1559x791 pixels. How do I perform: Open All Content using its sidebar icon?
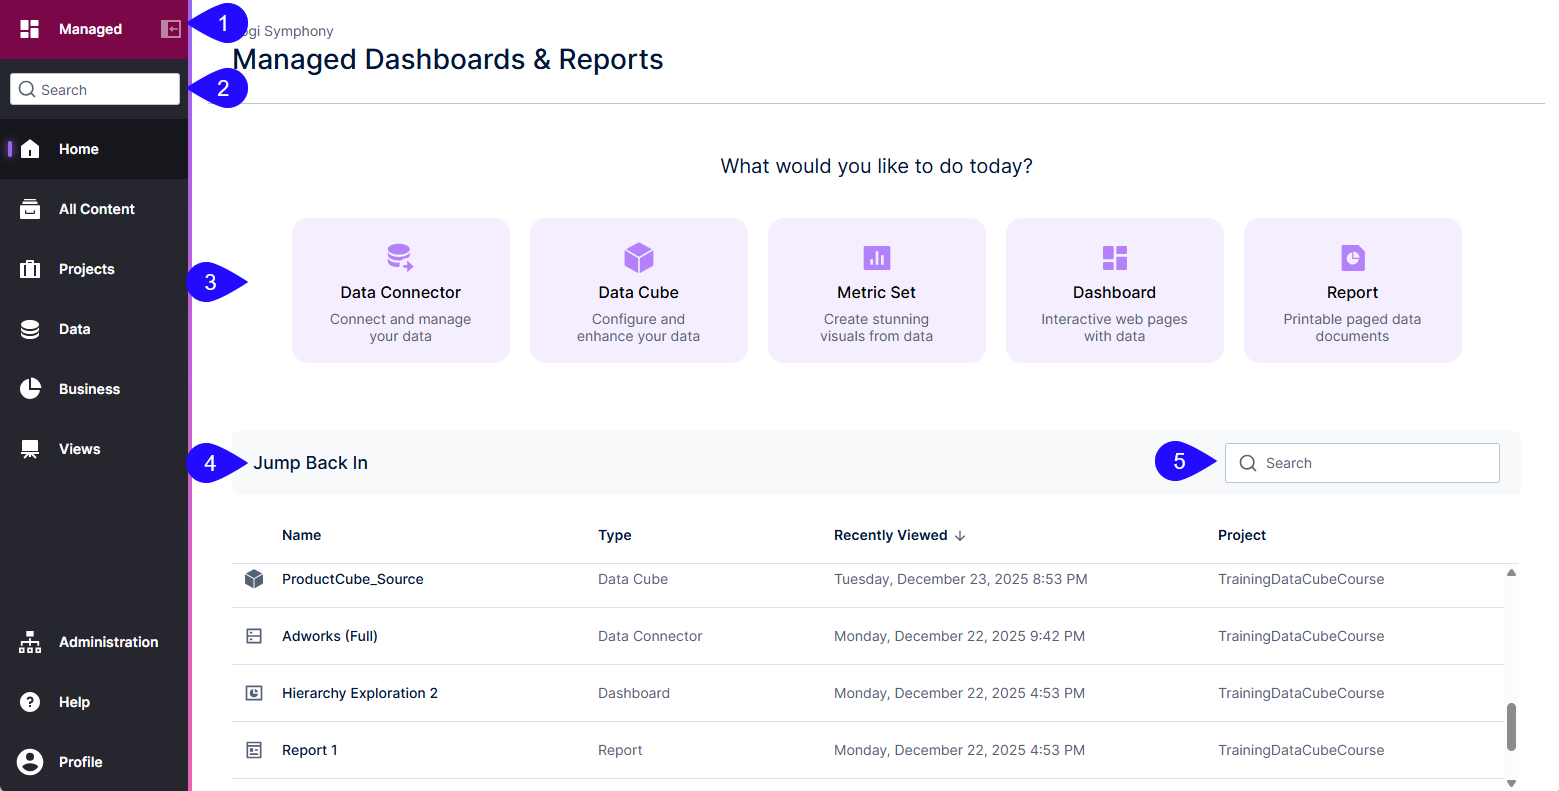coord(30,208)
